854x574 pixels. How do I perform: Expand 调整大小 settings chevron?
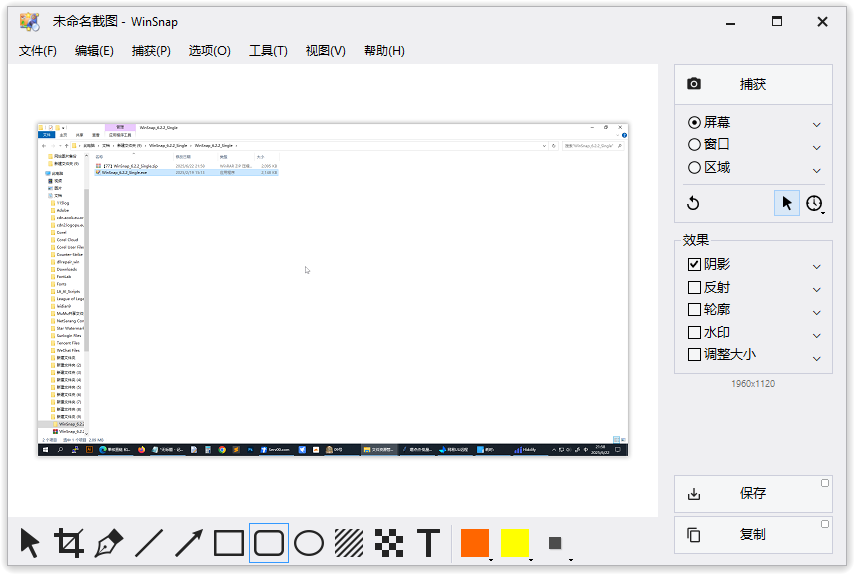click(816, 358)
